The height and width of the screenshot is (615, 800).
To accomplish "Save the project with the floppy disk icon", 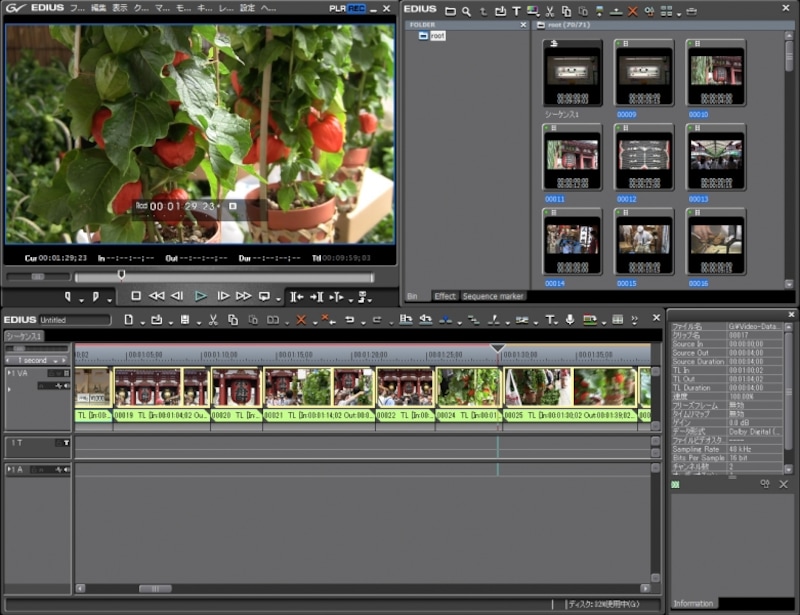I will click(185, 320).
